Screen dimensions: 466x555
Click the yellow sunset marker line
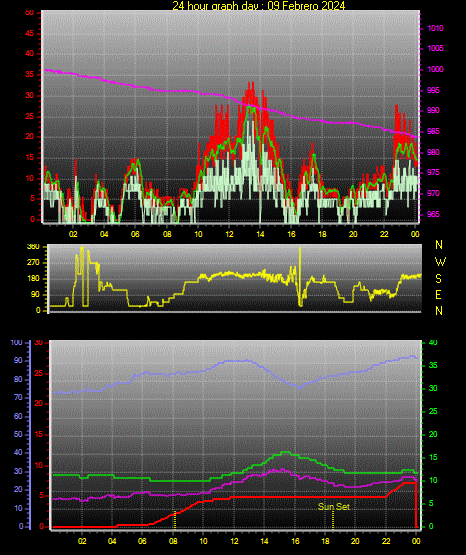[x=333, y=520]
